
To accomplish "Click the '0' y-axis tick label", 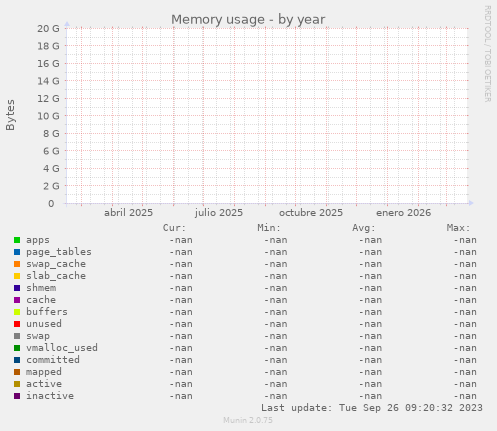I will tap(51, 203).
